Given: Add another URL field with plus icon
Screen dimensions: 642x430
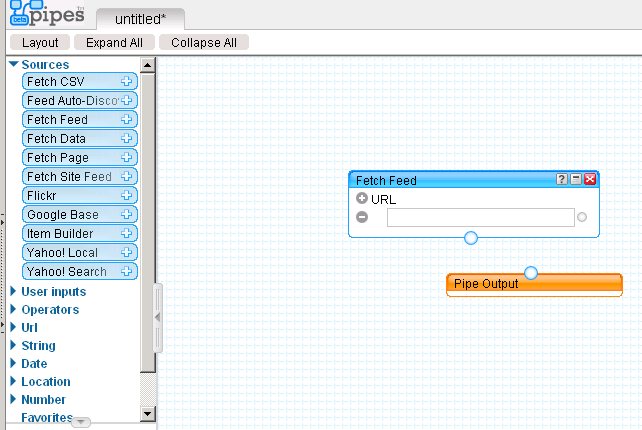Looking at the screenshot, I should [x=362, y=199].
